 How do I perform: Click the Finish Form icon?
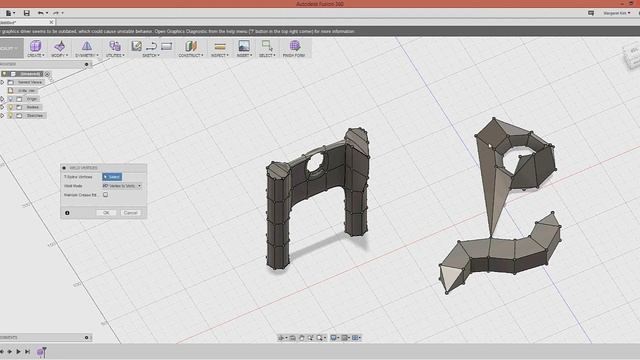point(294,45)
